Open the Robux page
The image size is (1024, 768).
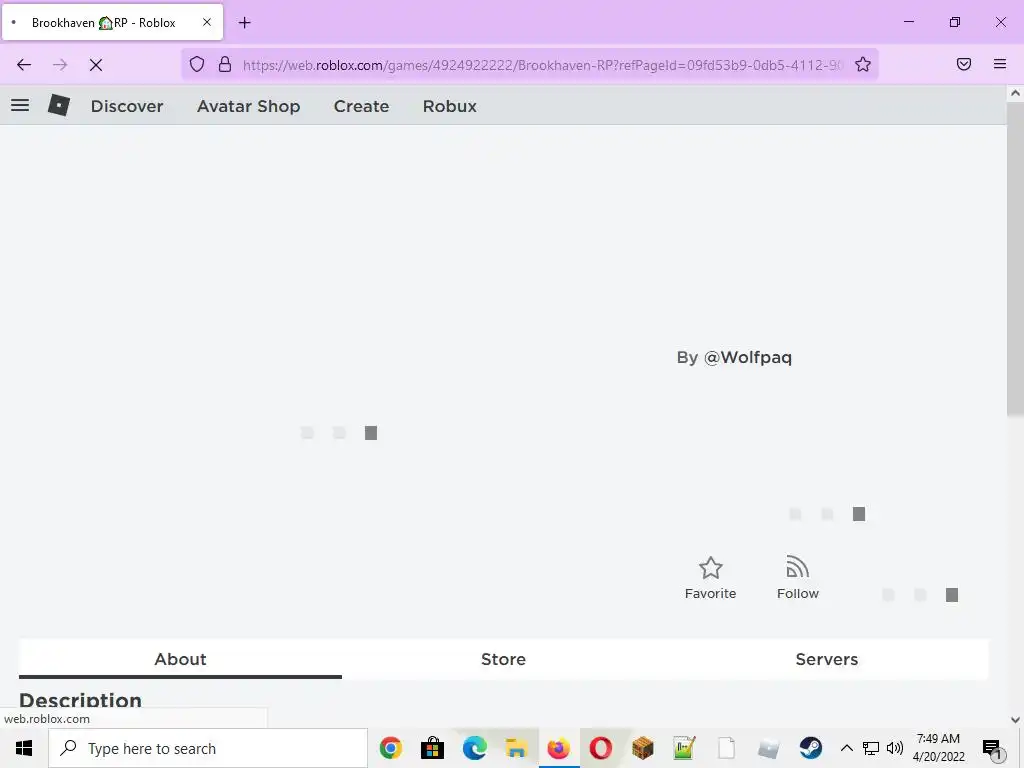pyautogui.click(x=449, y=106)
